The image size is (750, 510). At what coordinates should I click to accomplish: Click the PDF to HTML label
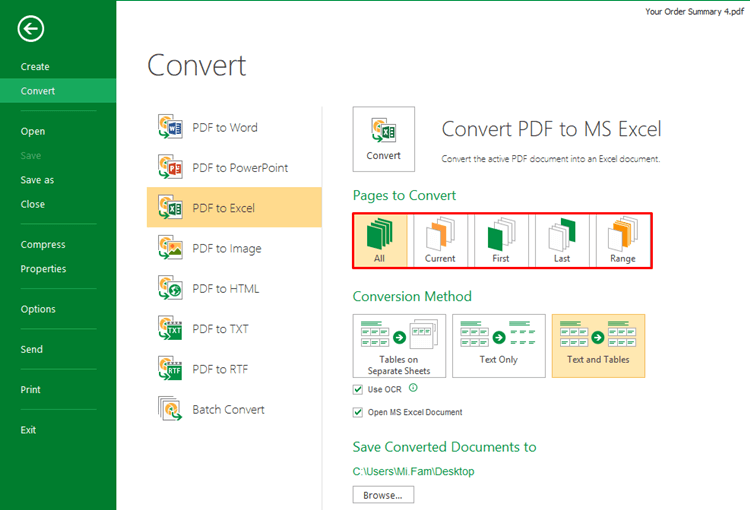point(226,288)
